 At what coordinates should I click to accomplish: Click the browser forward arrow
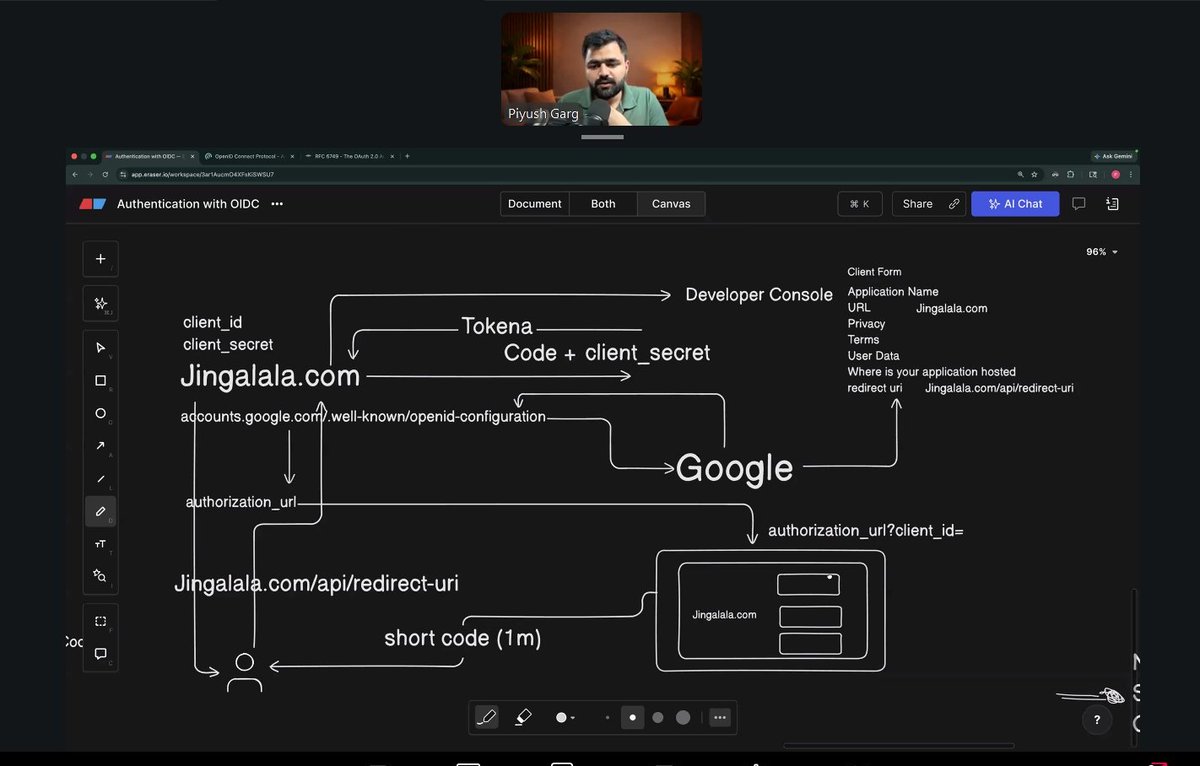click(90, 174)
